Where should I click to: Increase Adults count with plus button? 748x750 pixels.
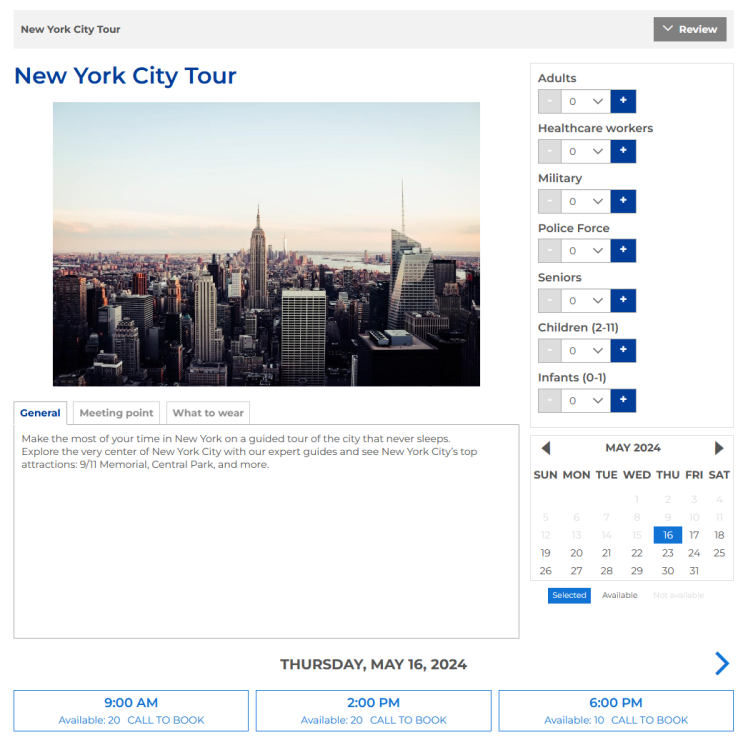623,101
